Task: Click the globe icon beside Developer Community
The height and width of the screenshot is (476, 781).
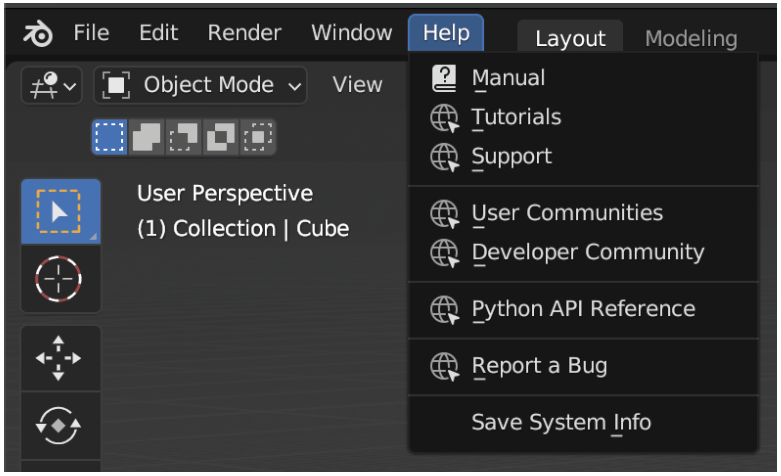Action: pos(444,253)
